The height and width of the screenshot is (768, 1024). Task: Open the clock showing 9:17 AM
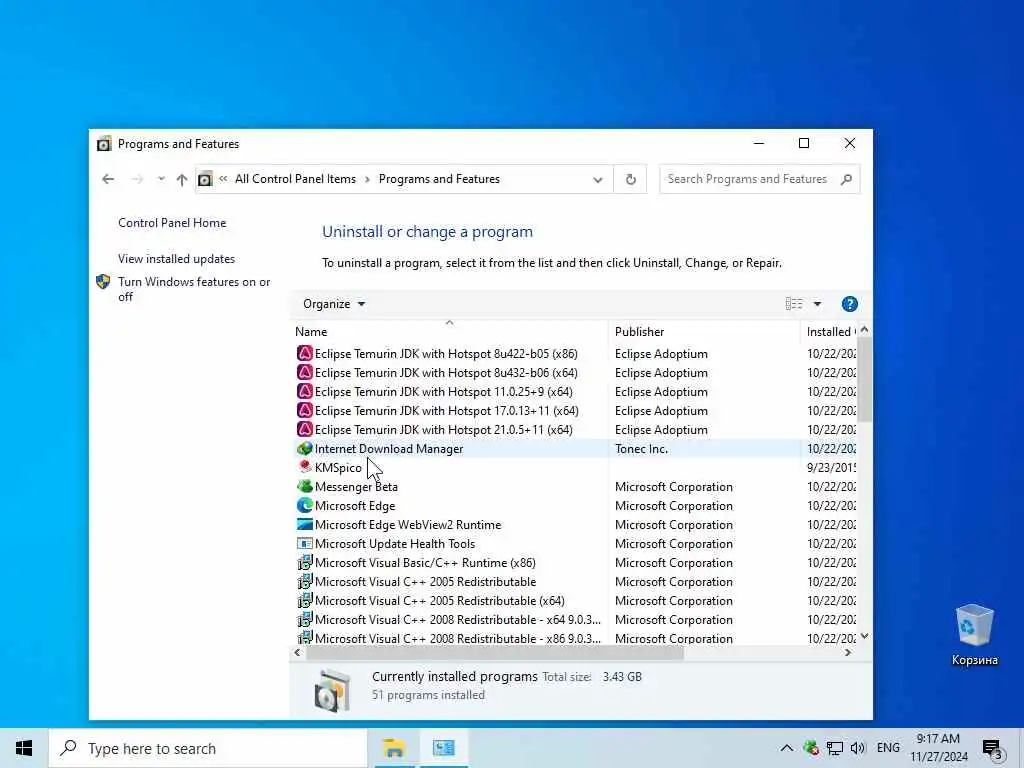[x=938, y=748]
